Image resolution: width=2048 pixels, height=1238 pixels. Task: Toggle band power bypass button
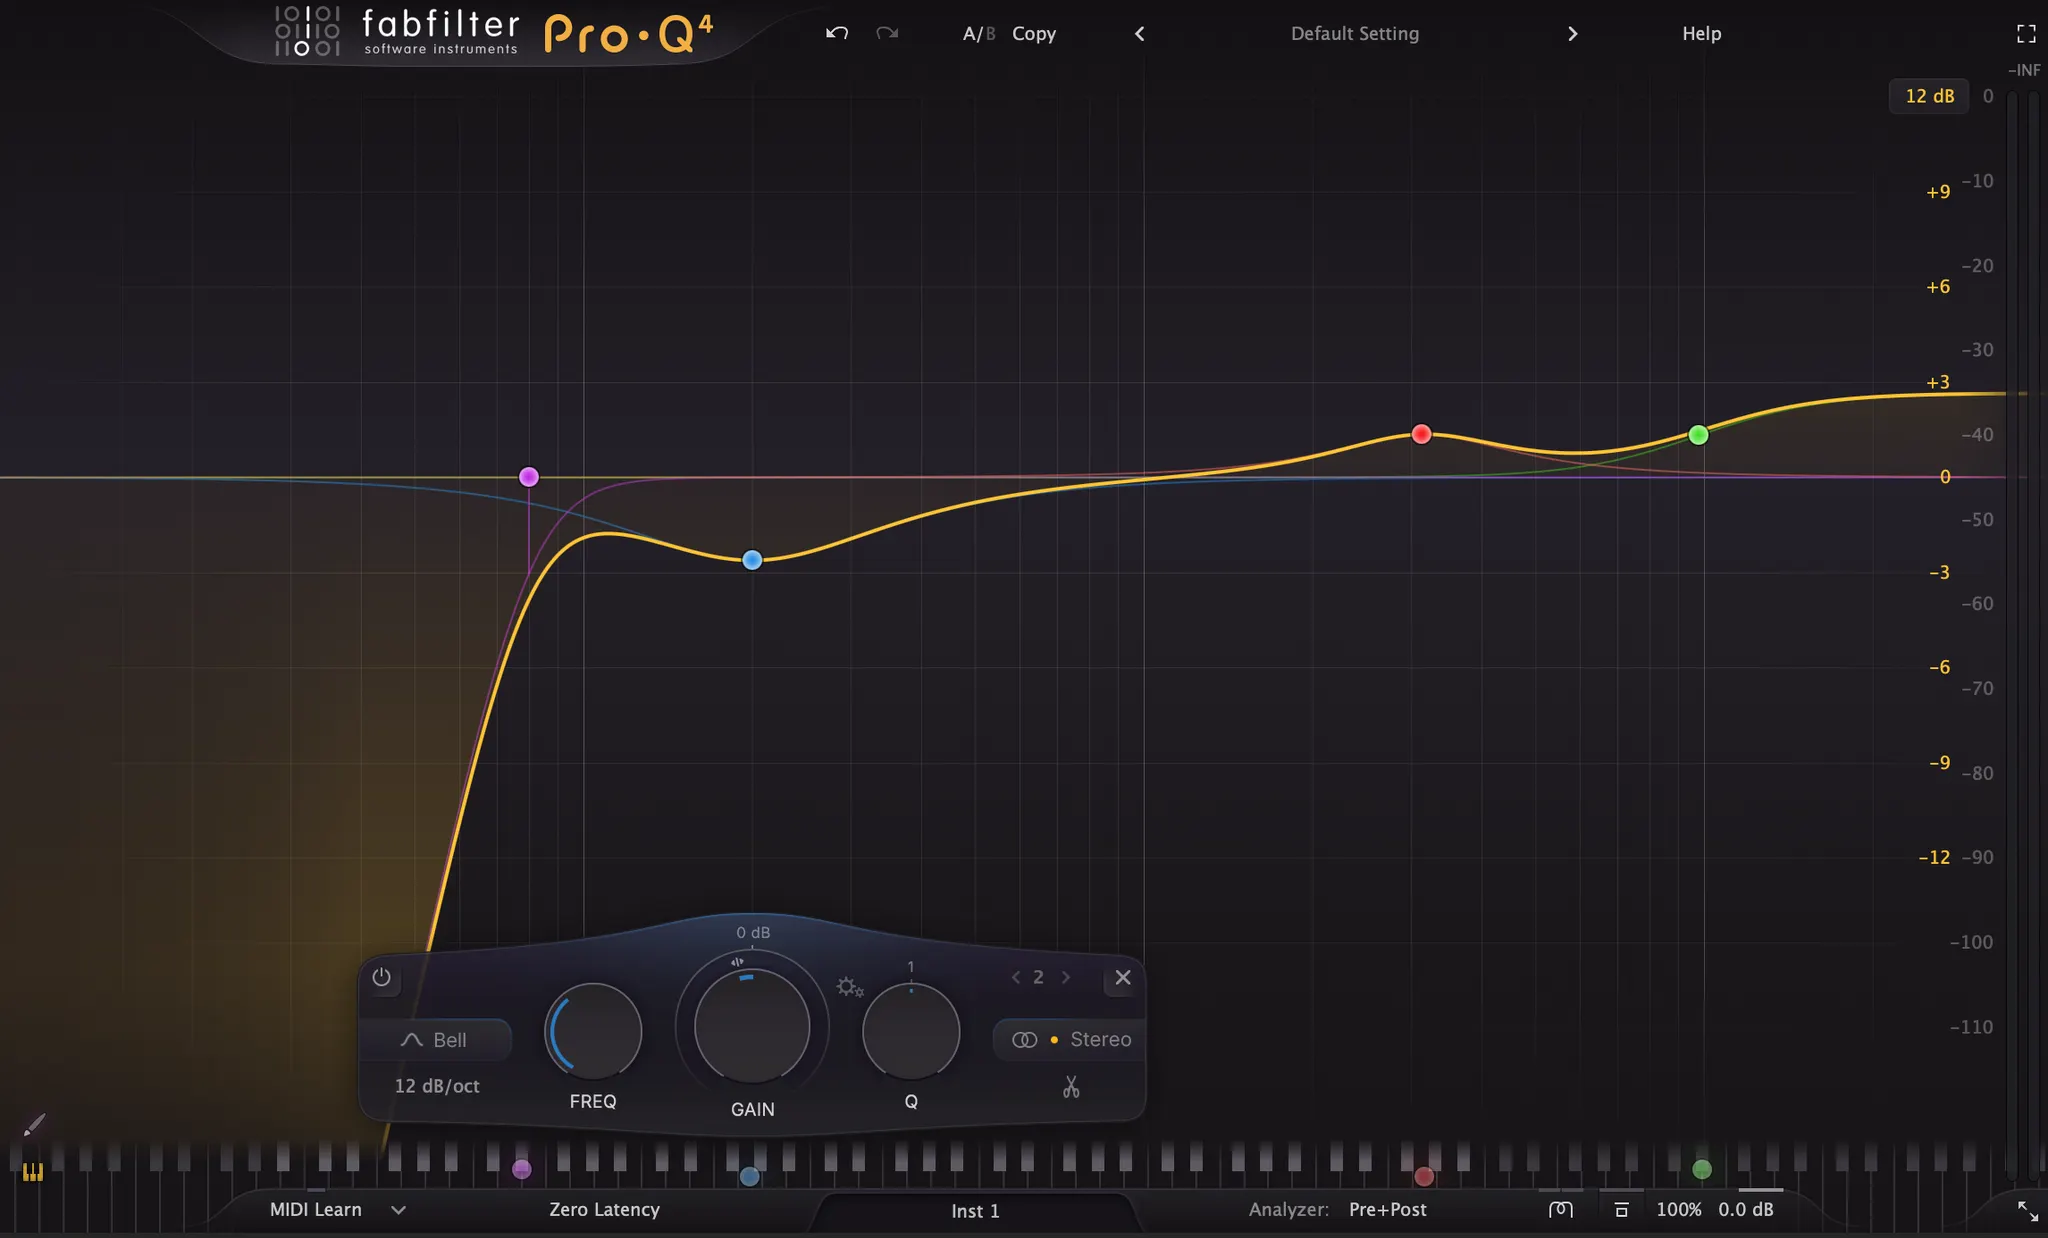tap(381, 977)
